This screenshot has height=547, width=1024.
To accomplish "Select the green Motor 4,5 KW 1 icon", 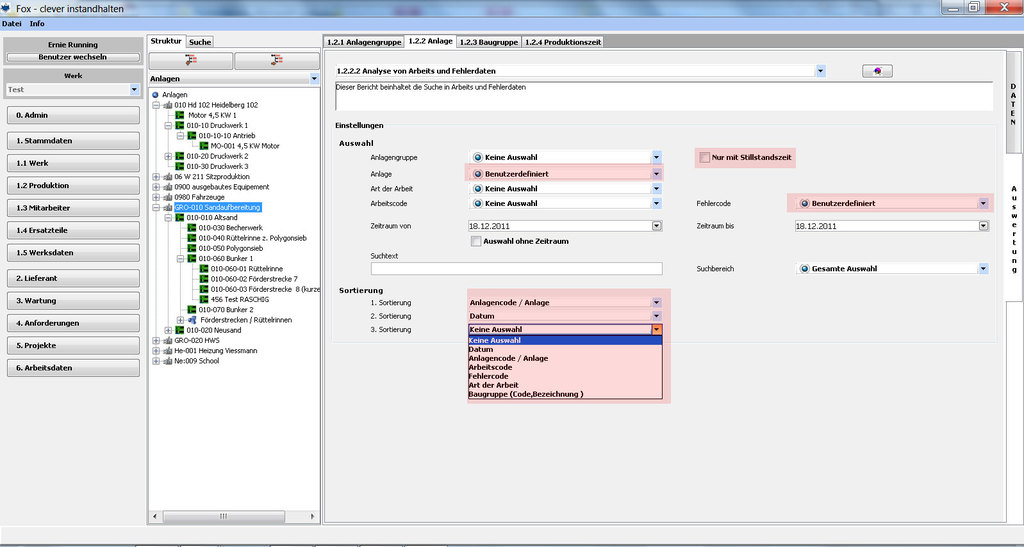I will tap(181, 115).
